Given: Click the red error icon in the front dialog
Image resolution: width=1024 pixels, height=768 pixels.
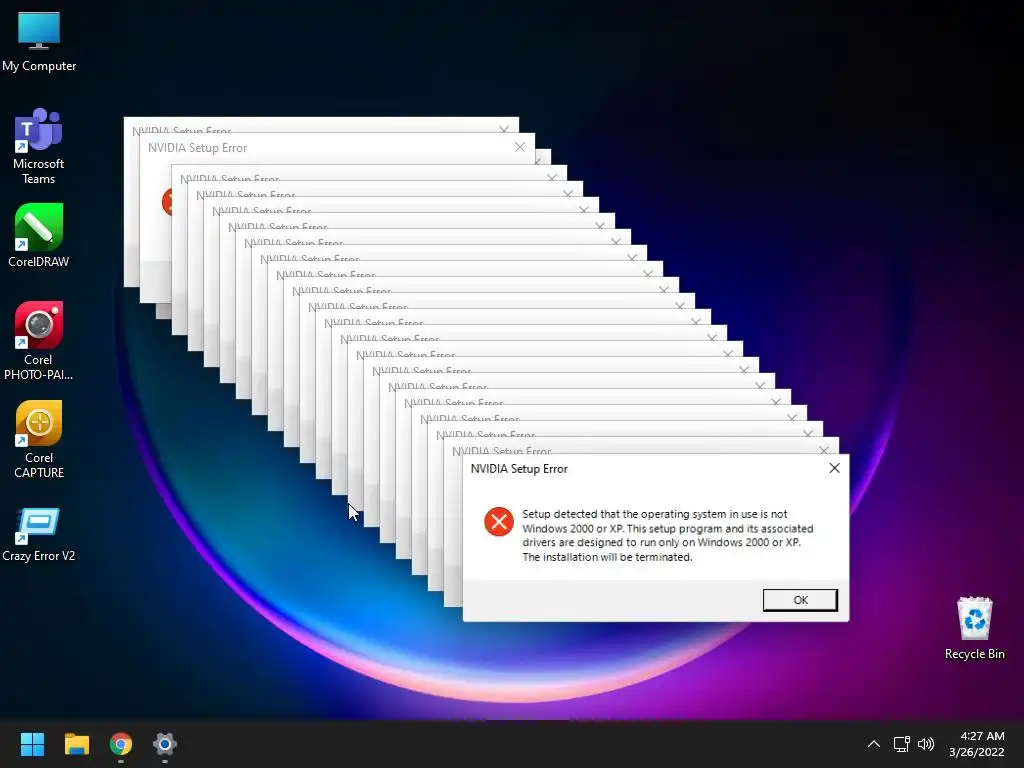Looking at the screenshot, I should pyautogui.click(x=499, y=521).
